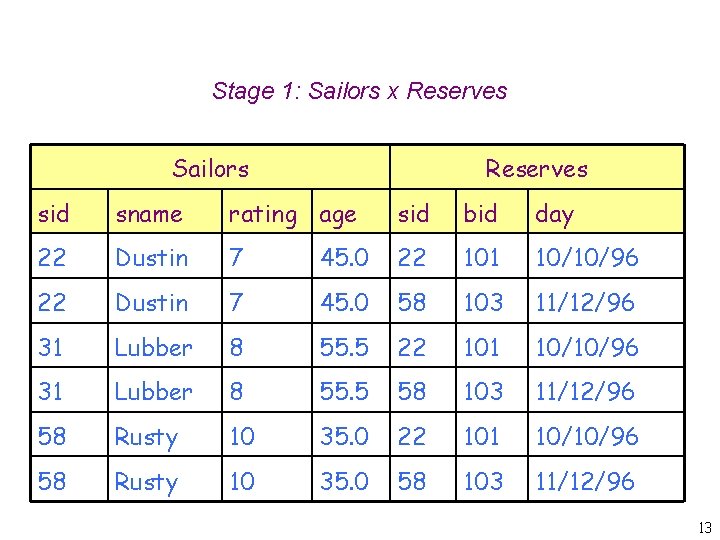Click rating '7' in first Dustin row
The image size is (720, 540).
(236, 258)
